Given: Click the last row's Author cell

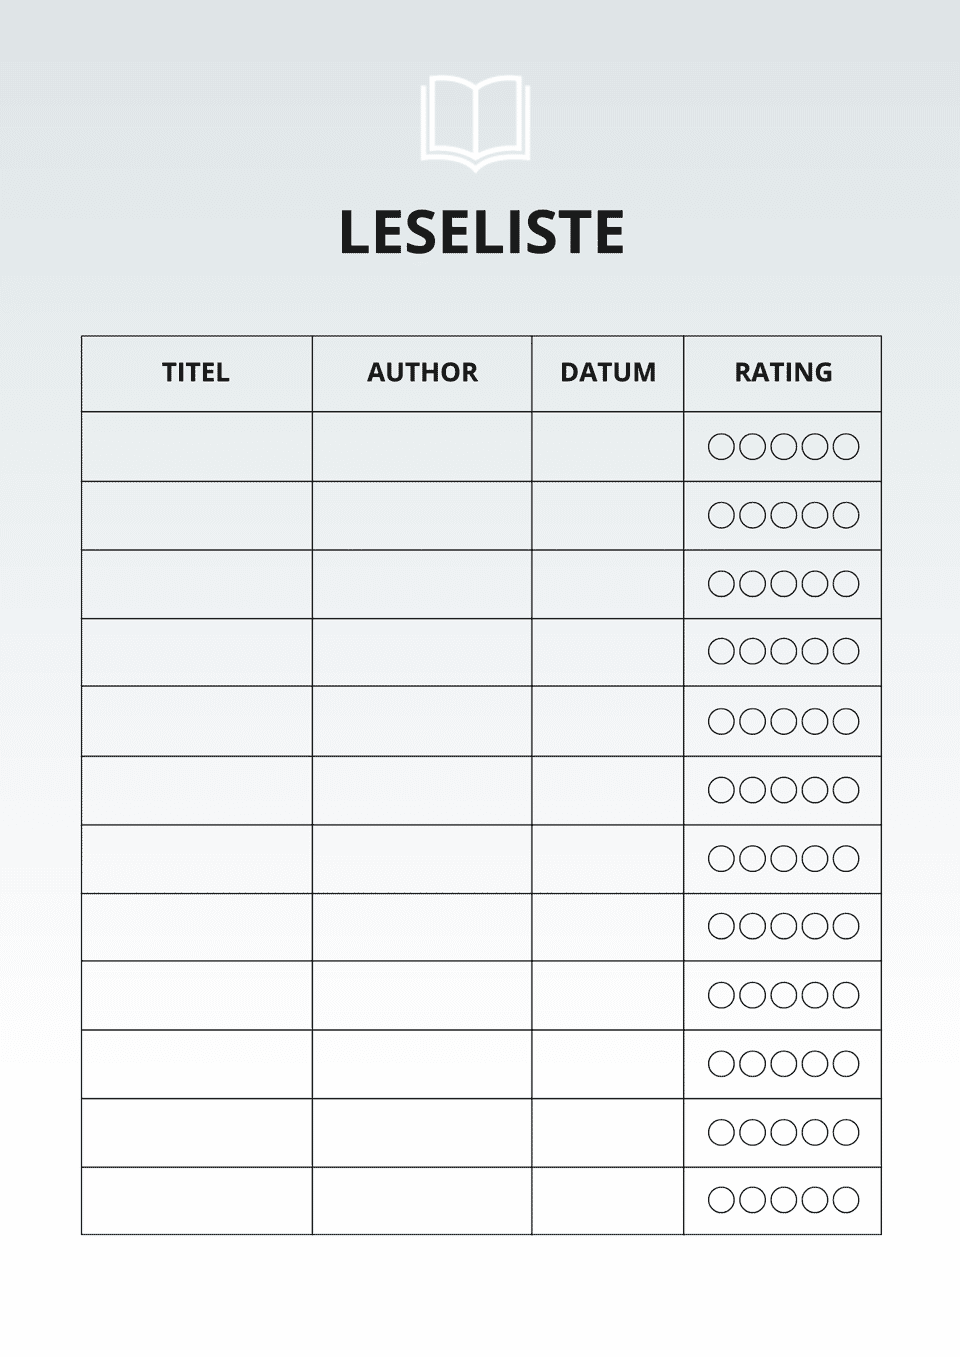Looking at the screenshot, I should (x=422, y=1200).
